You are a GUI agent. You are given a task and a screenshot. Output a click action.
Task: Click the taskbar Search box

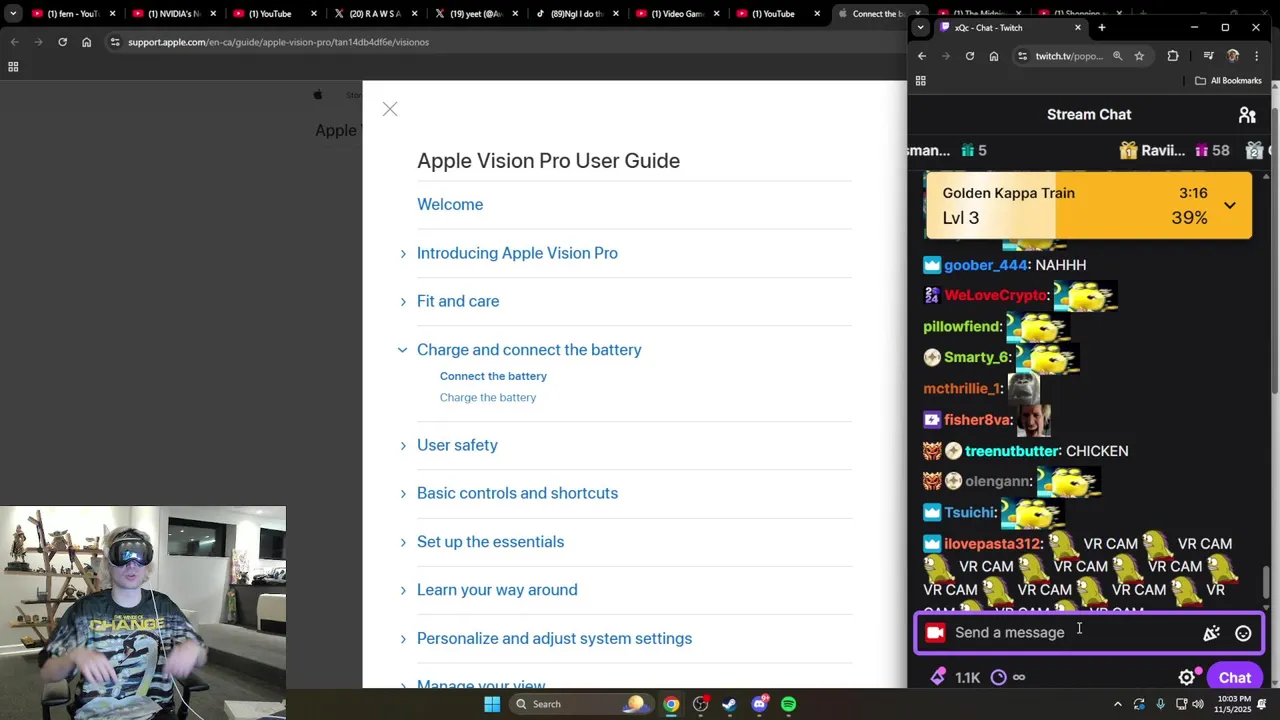(580, 704)
